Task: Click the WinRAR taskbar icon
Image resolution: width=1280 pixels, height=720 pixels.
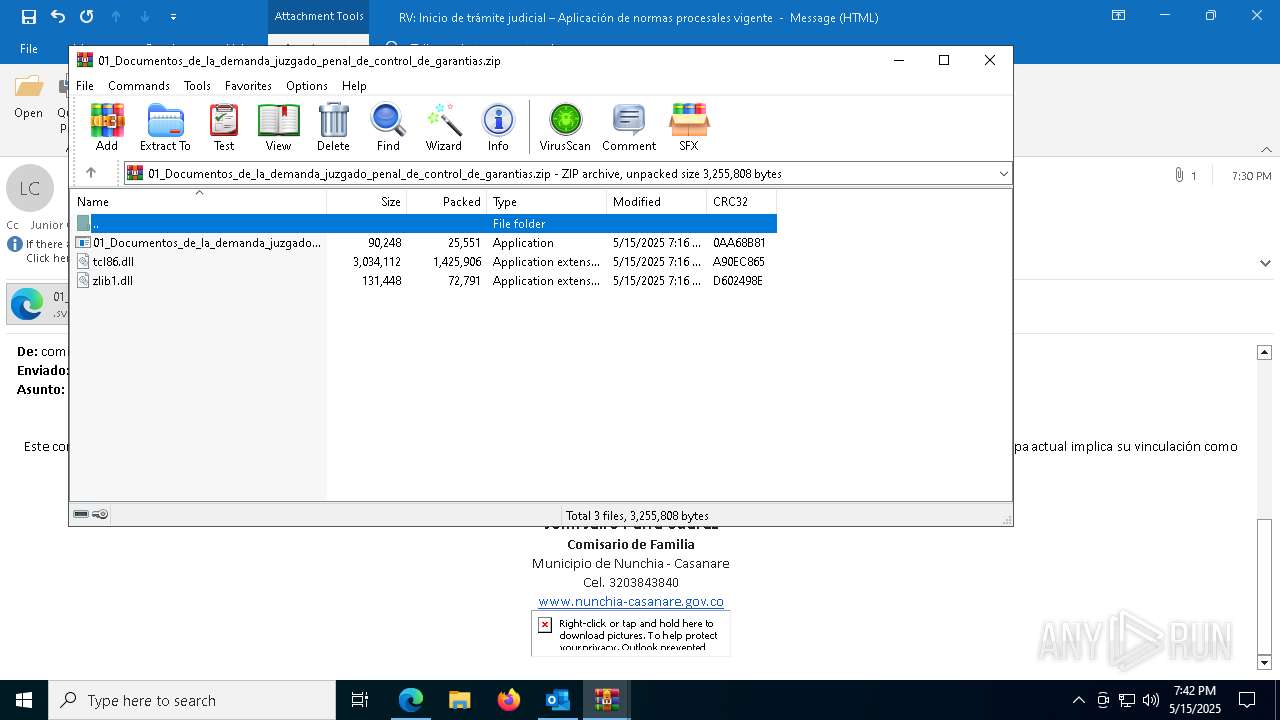Action: click(607, 700)
